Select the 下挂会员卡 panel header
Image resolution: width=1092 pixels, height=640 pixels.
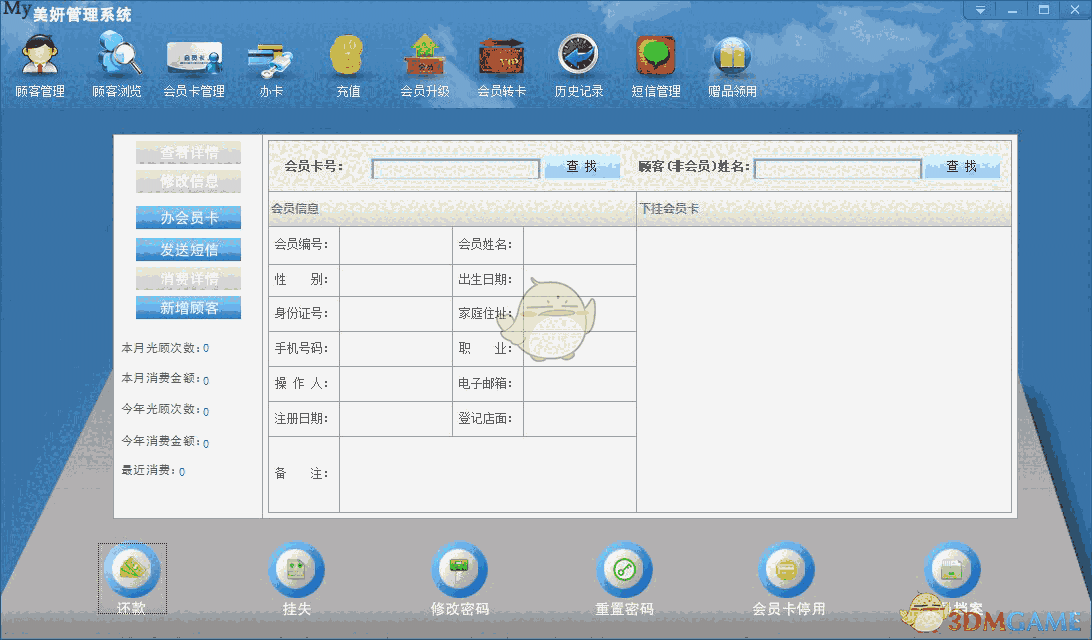click(x=824, y=208)
